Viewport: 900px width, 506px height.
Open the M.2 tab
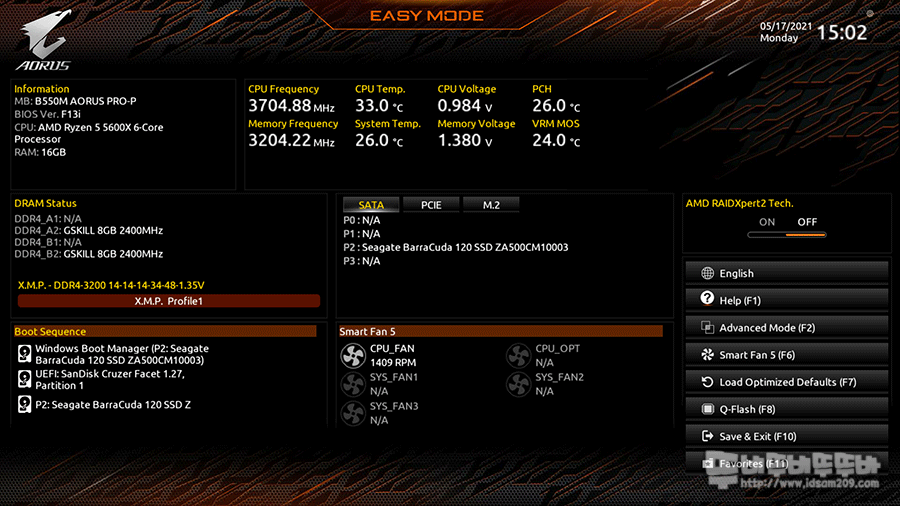pos(491,205)
